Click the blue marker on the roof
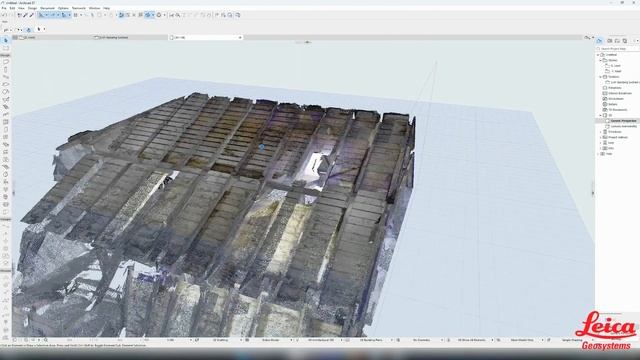 pyautogui.click(x=262, y=147)
